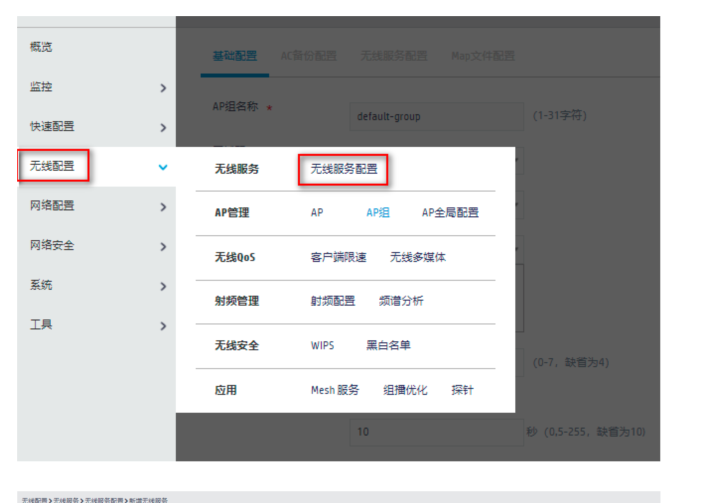Image resolution: width=712 pixels, height=503 pixels.
Task: Expand the 工具 chevron arrow
Action: [x=163, y=326]
